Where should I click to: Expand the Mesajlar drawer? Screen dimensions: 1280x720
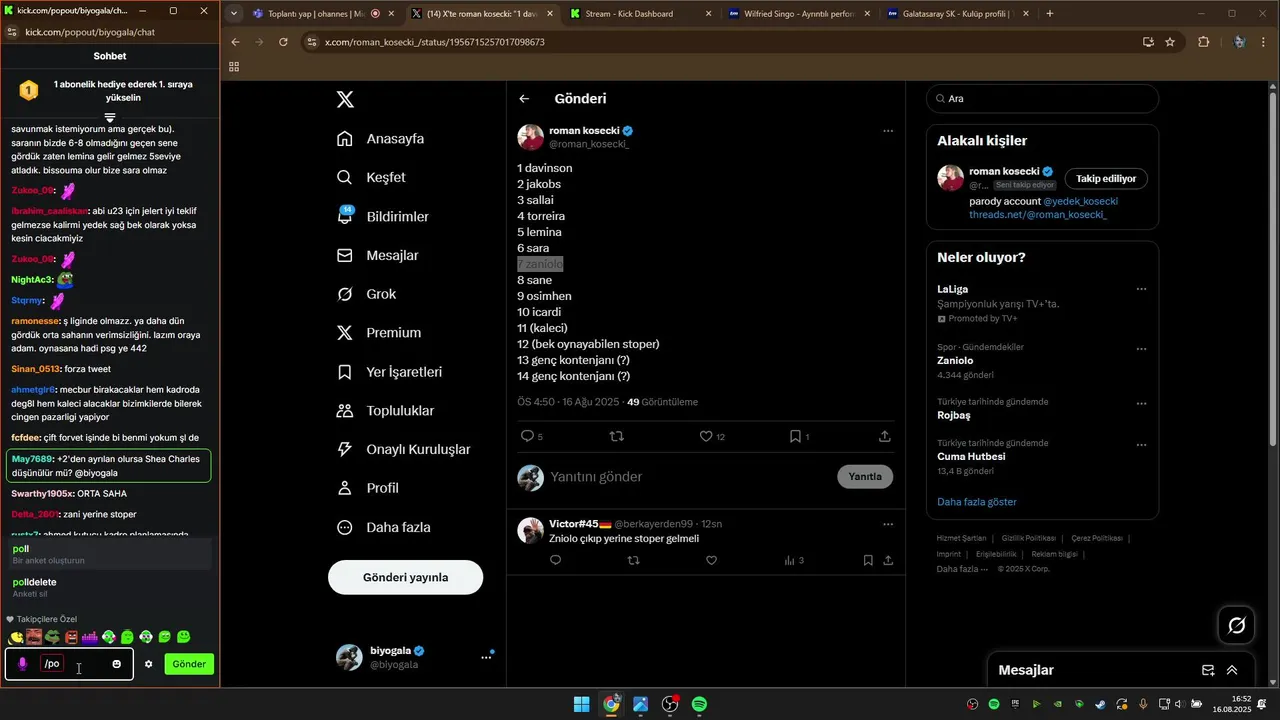(x=1232, y=670)
